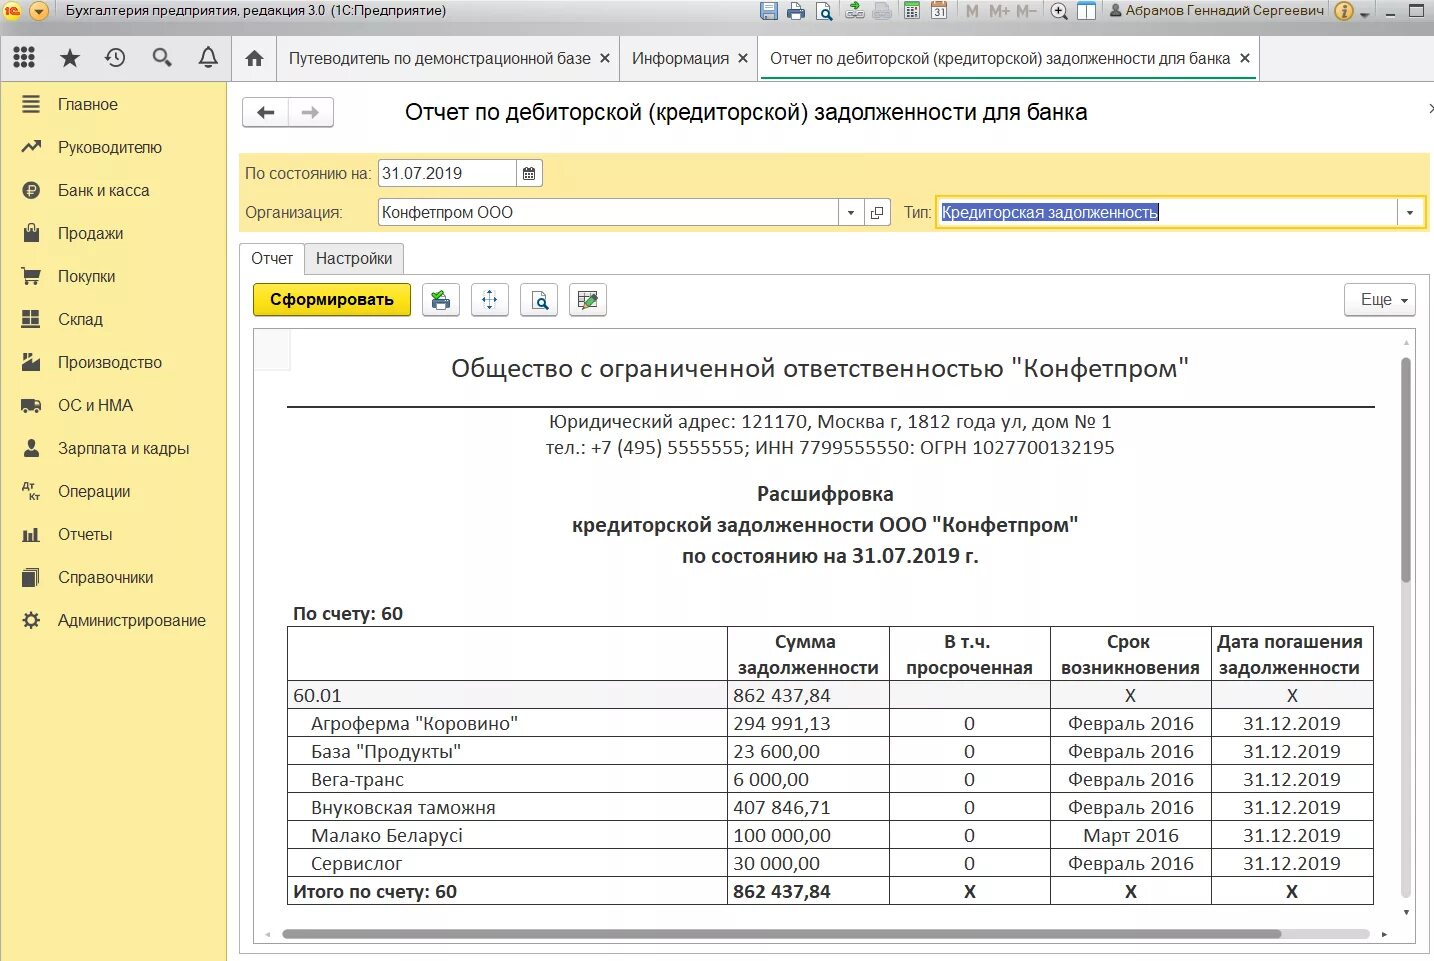Open Favorites star icon
This screenshot has height=961, width=1434.
70,58
